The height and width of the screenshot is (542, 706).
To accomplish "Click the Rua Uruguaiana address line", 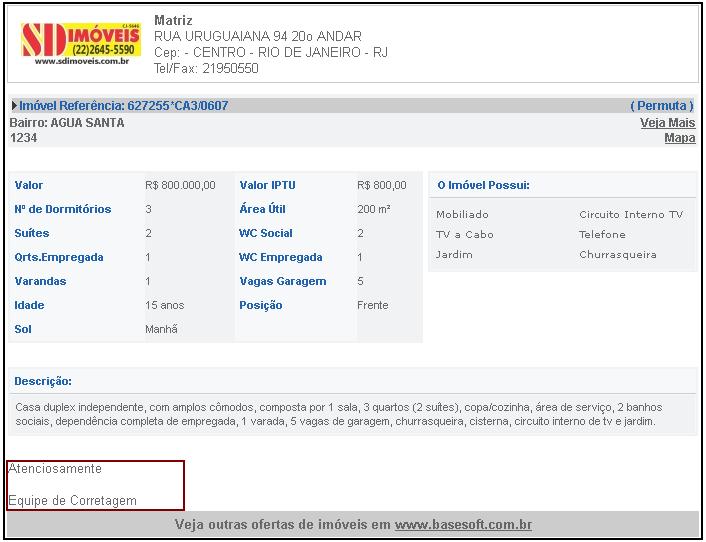I will [x=257, y=37].
